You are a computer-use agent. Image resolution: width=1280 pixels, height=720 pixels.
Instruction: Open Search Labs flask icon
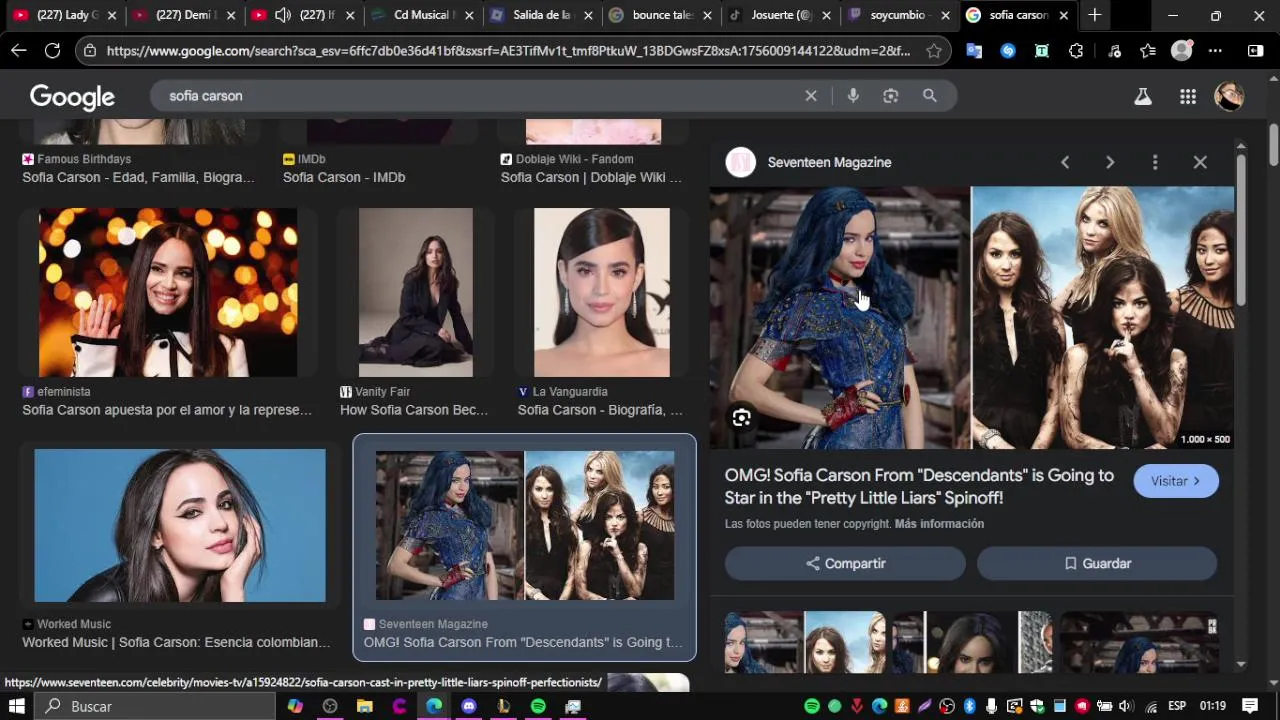[x=1143, y=96]
